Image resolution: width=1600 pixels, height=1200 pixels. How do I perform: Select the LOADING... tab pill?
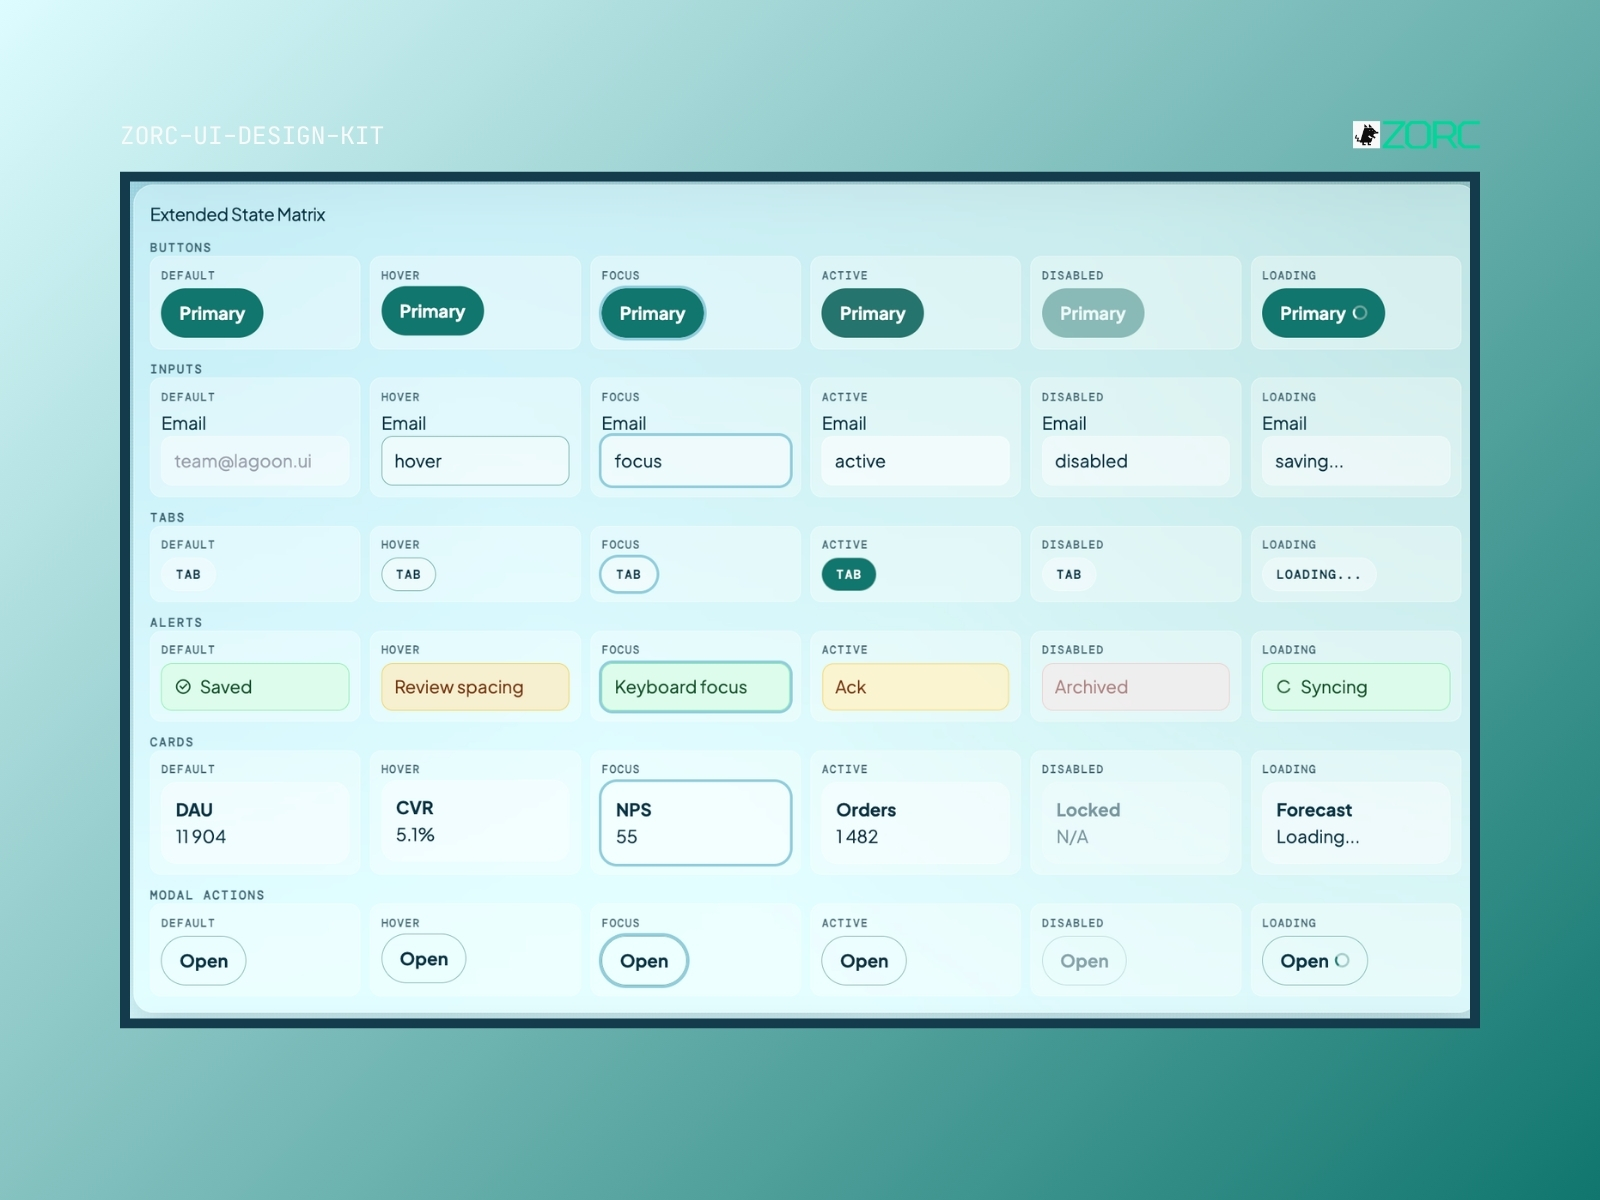click(1318, 574)
